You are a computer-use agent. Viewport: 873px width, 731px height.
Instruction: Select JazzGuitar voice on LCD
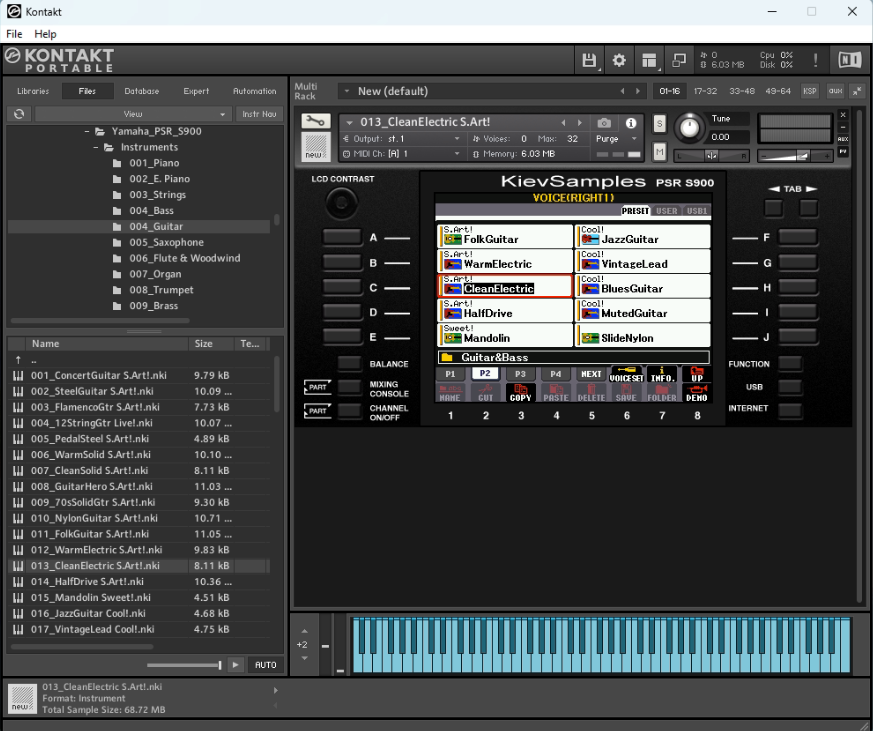[643, 237]
